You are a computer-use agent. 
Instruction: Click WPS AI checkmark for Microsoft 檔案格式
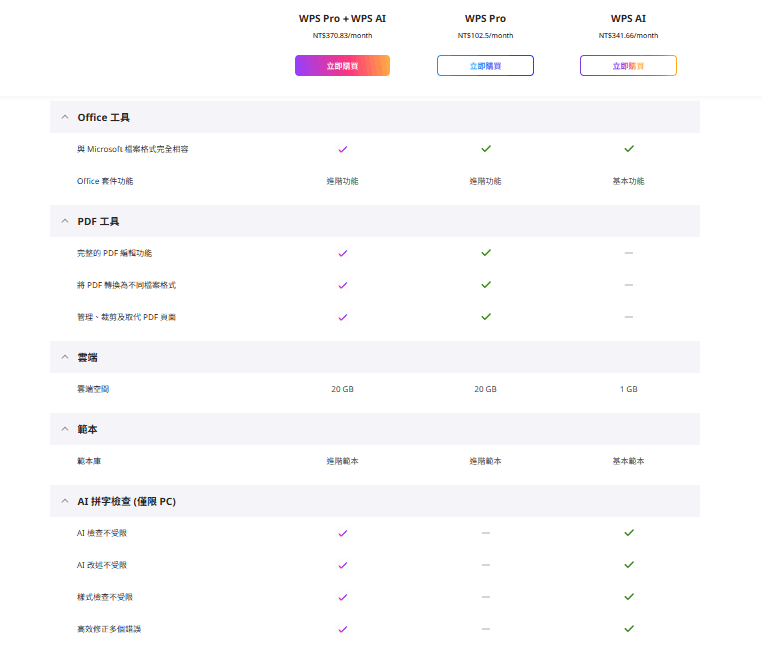(629, 149)
